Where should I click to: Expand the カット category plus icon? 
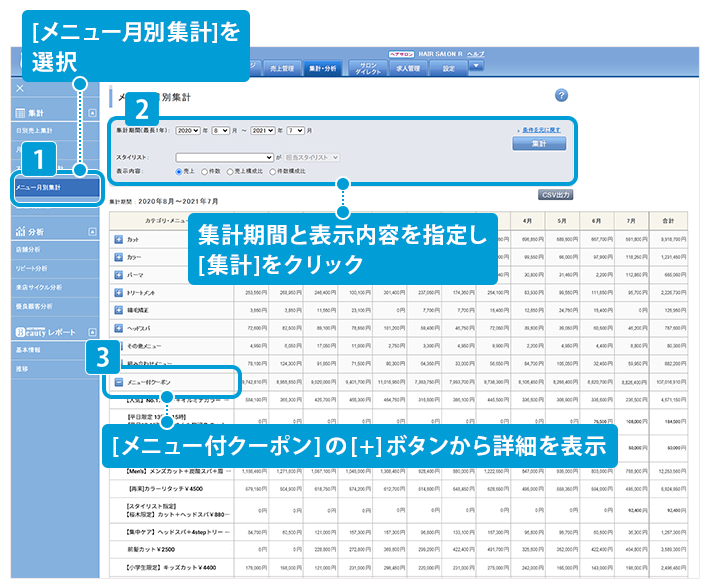point(119,240)
